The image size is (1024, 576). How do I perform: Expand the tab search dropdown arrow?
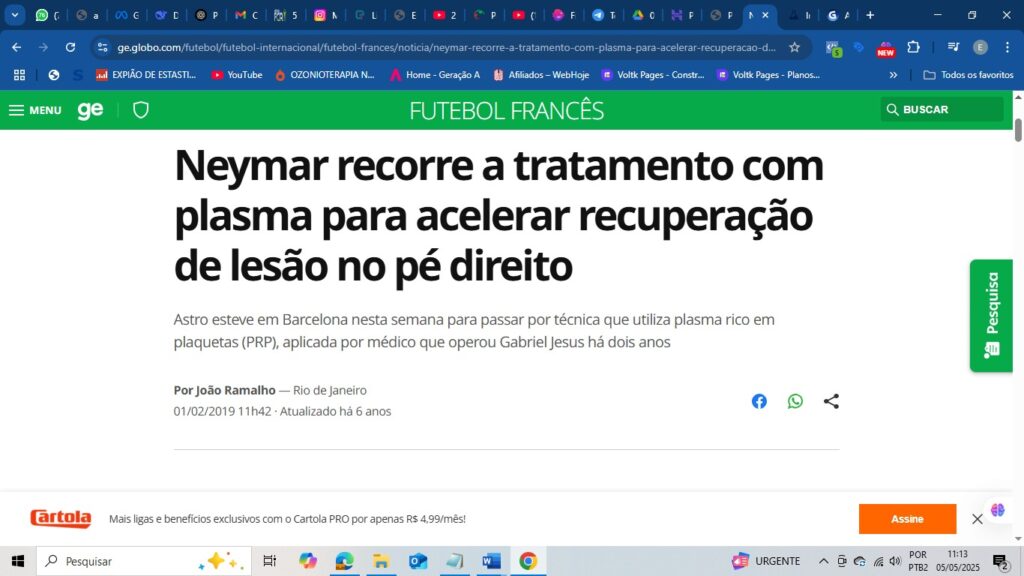[x=14, y=15]
